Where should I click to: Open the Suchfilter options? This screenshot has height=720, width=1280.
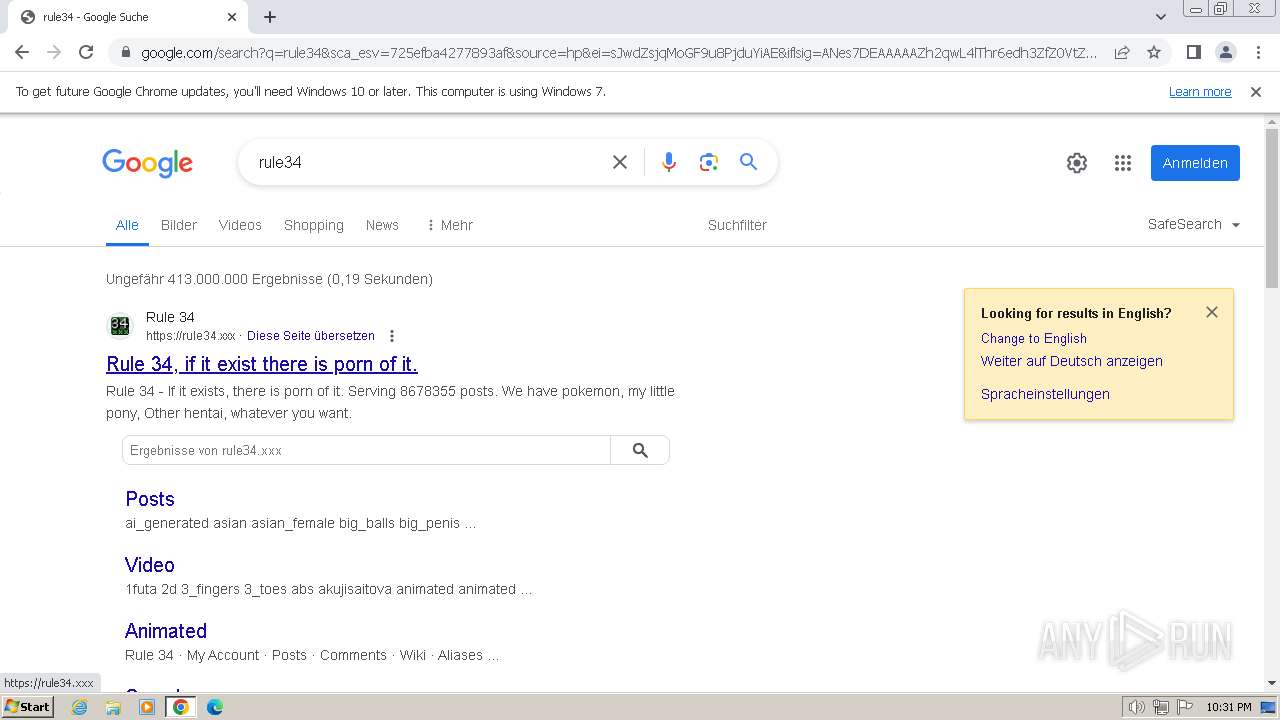(x=737, y=225)
